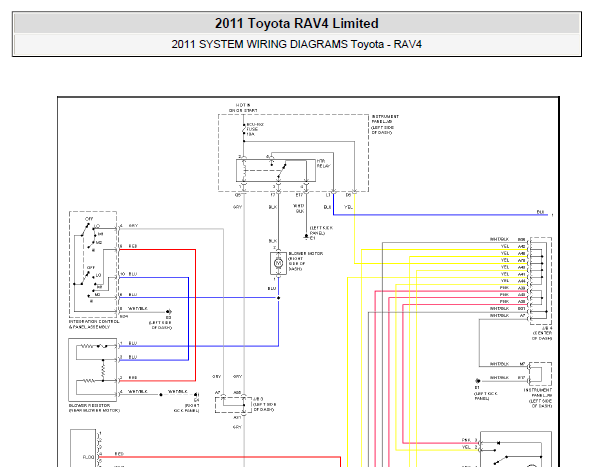
Task: Select the '2011 SYSTEM WIRING DIAGRAMS Toyota - RAV4' subtitle
Action: pyautogui.click(x=297, y=44)
